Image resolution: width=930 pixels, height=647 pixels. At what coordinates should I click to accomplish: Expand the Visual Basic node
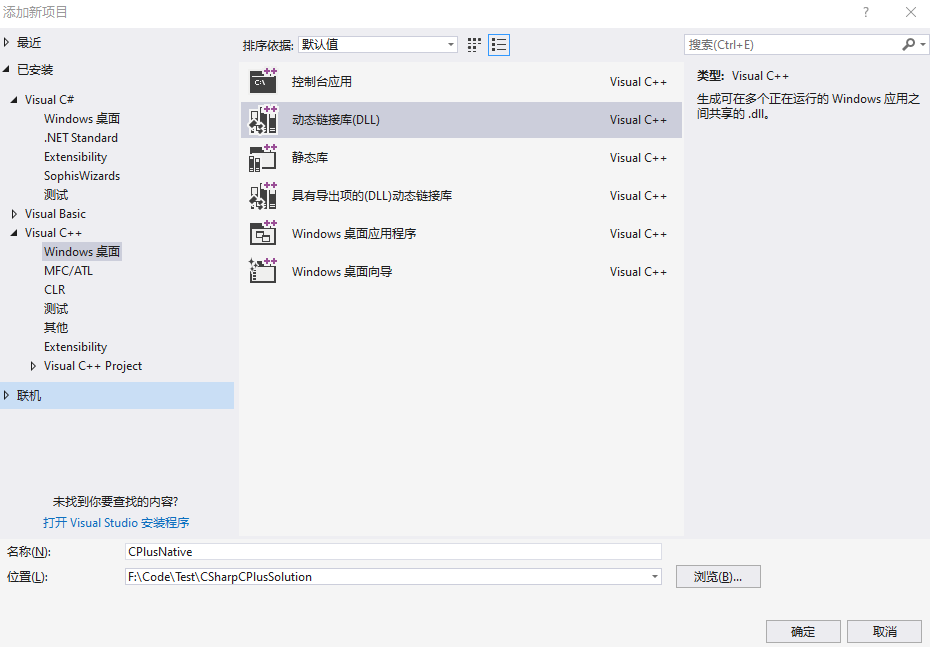[x=14, y=213]
